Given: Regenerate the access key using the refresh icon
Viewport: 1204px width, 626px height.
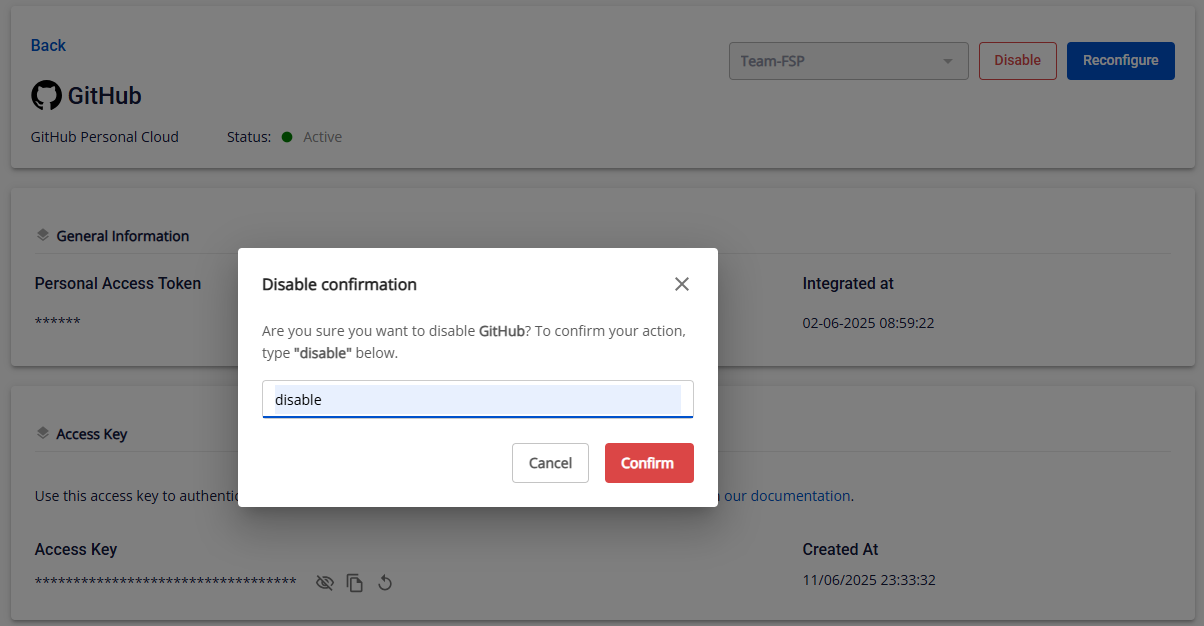Looking at the screenshot, I should click(384, 582).
